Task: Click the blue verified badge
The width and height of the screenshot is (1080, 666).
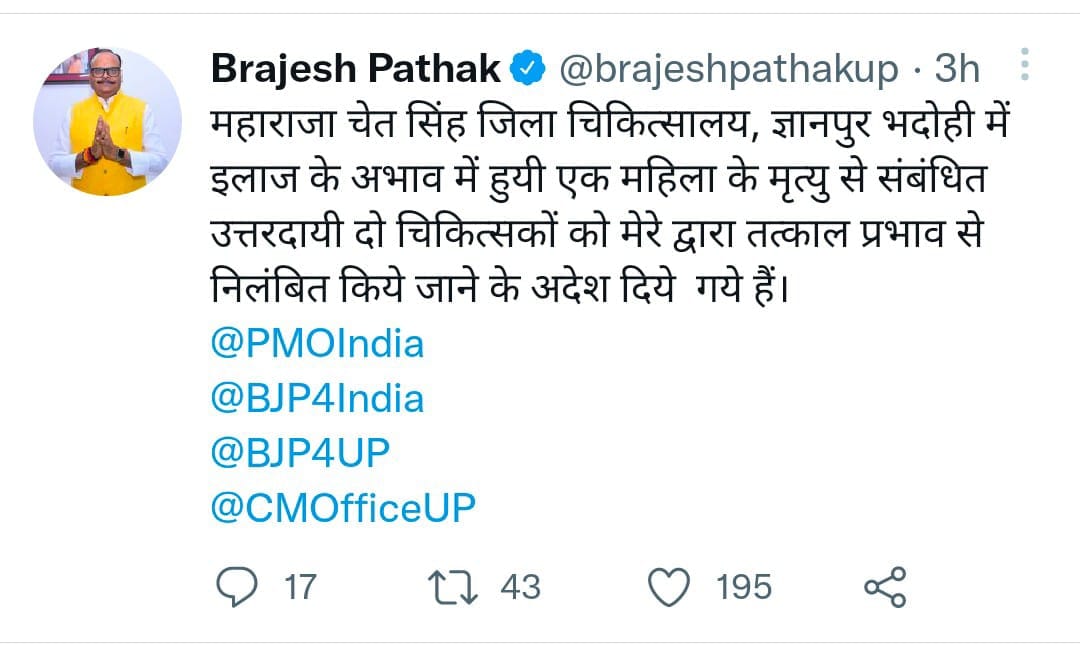Action: (527, 68)
